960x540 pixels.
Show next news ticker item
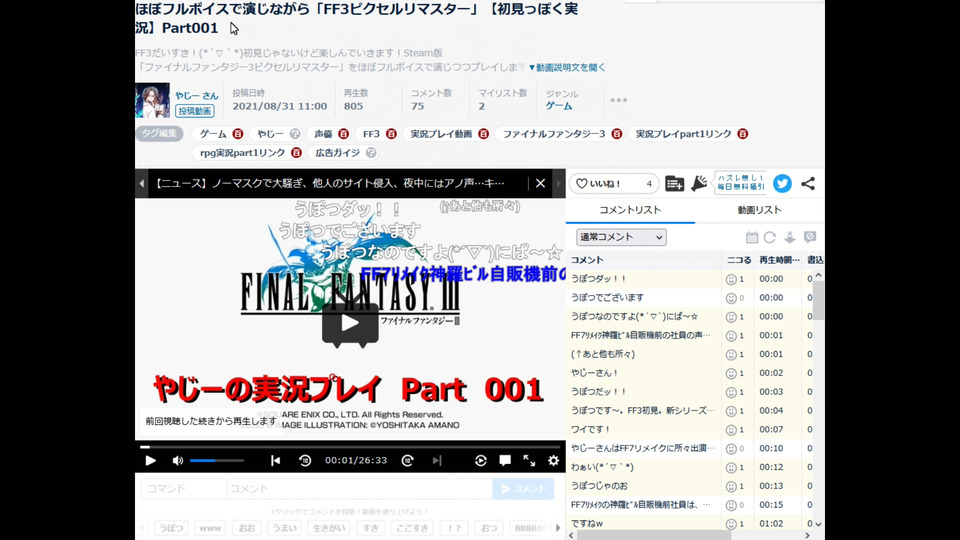558,183
